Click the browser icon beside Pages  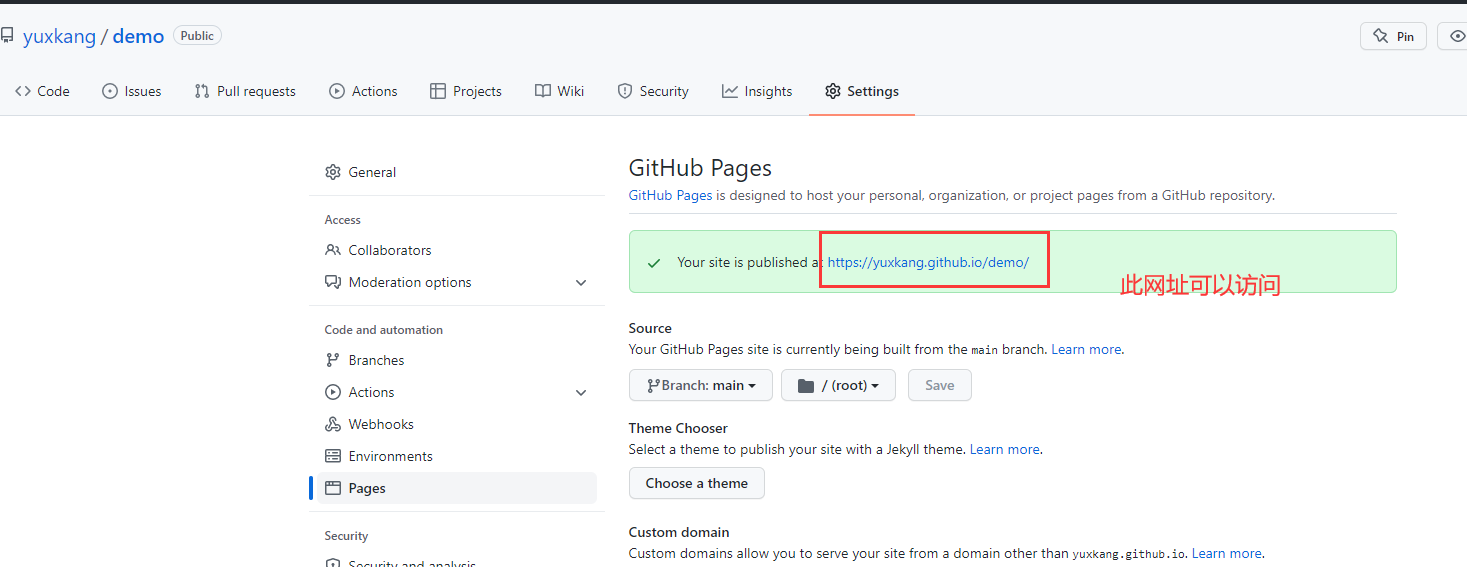(333, 488)
